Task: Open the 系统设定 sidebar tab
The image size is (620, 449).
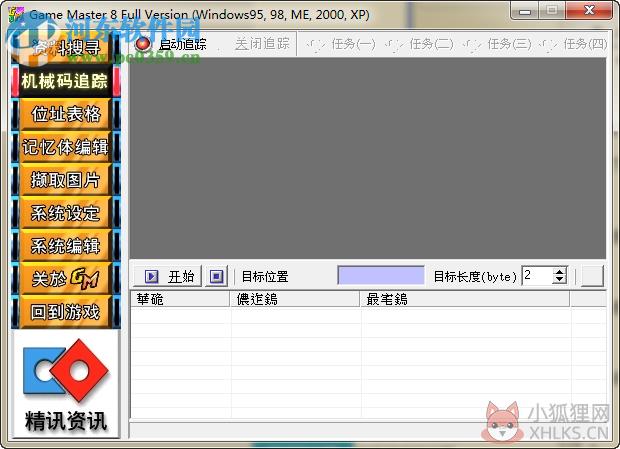Action: [x=66, y=213]
